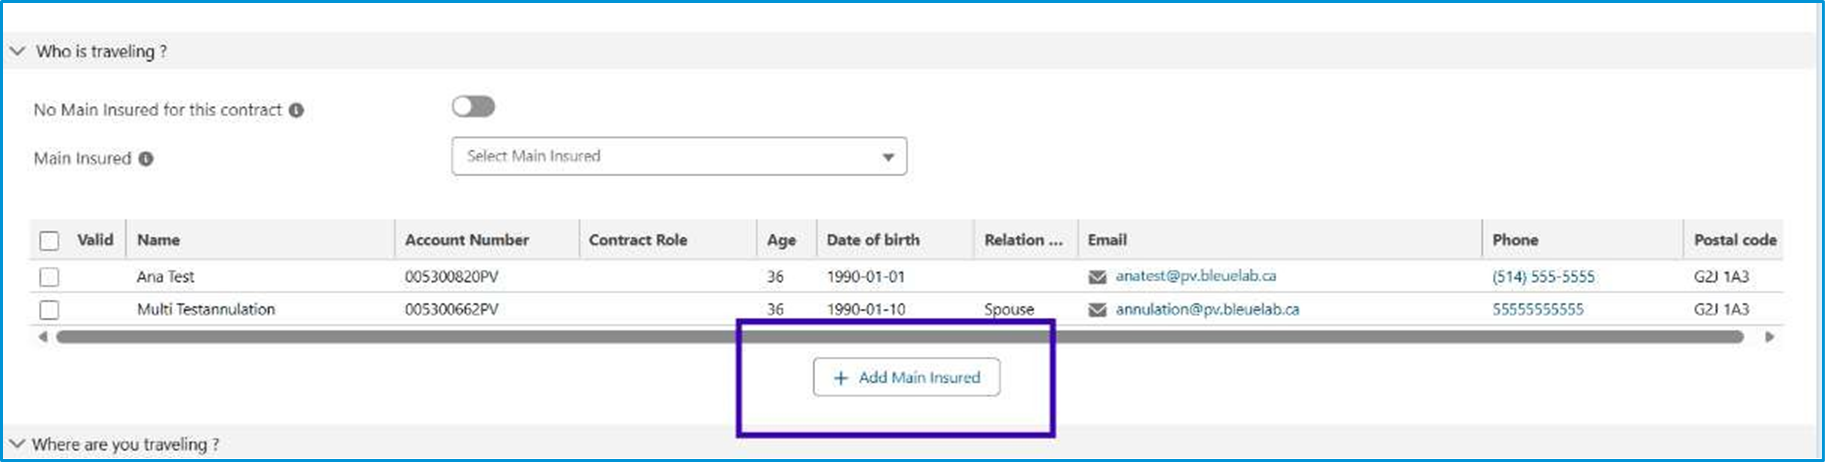The height and width of the screenshot is (462, 1825).
Task: Call phone number (514) 555-5555
Action: pyautogui.click(x=1543, y=277)
